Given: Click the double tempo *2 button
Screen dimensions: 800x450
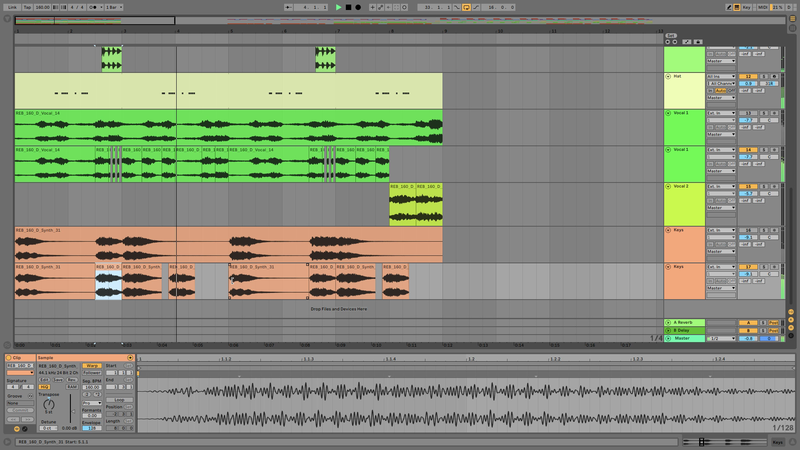Looking at the screenshot, I should 97,394.
